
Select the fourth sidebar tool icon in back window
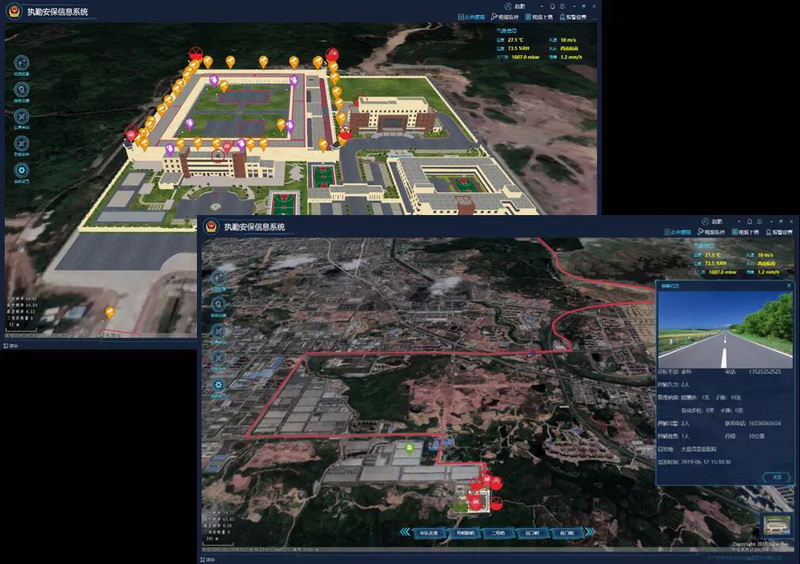click(x=21, y=143)
